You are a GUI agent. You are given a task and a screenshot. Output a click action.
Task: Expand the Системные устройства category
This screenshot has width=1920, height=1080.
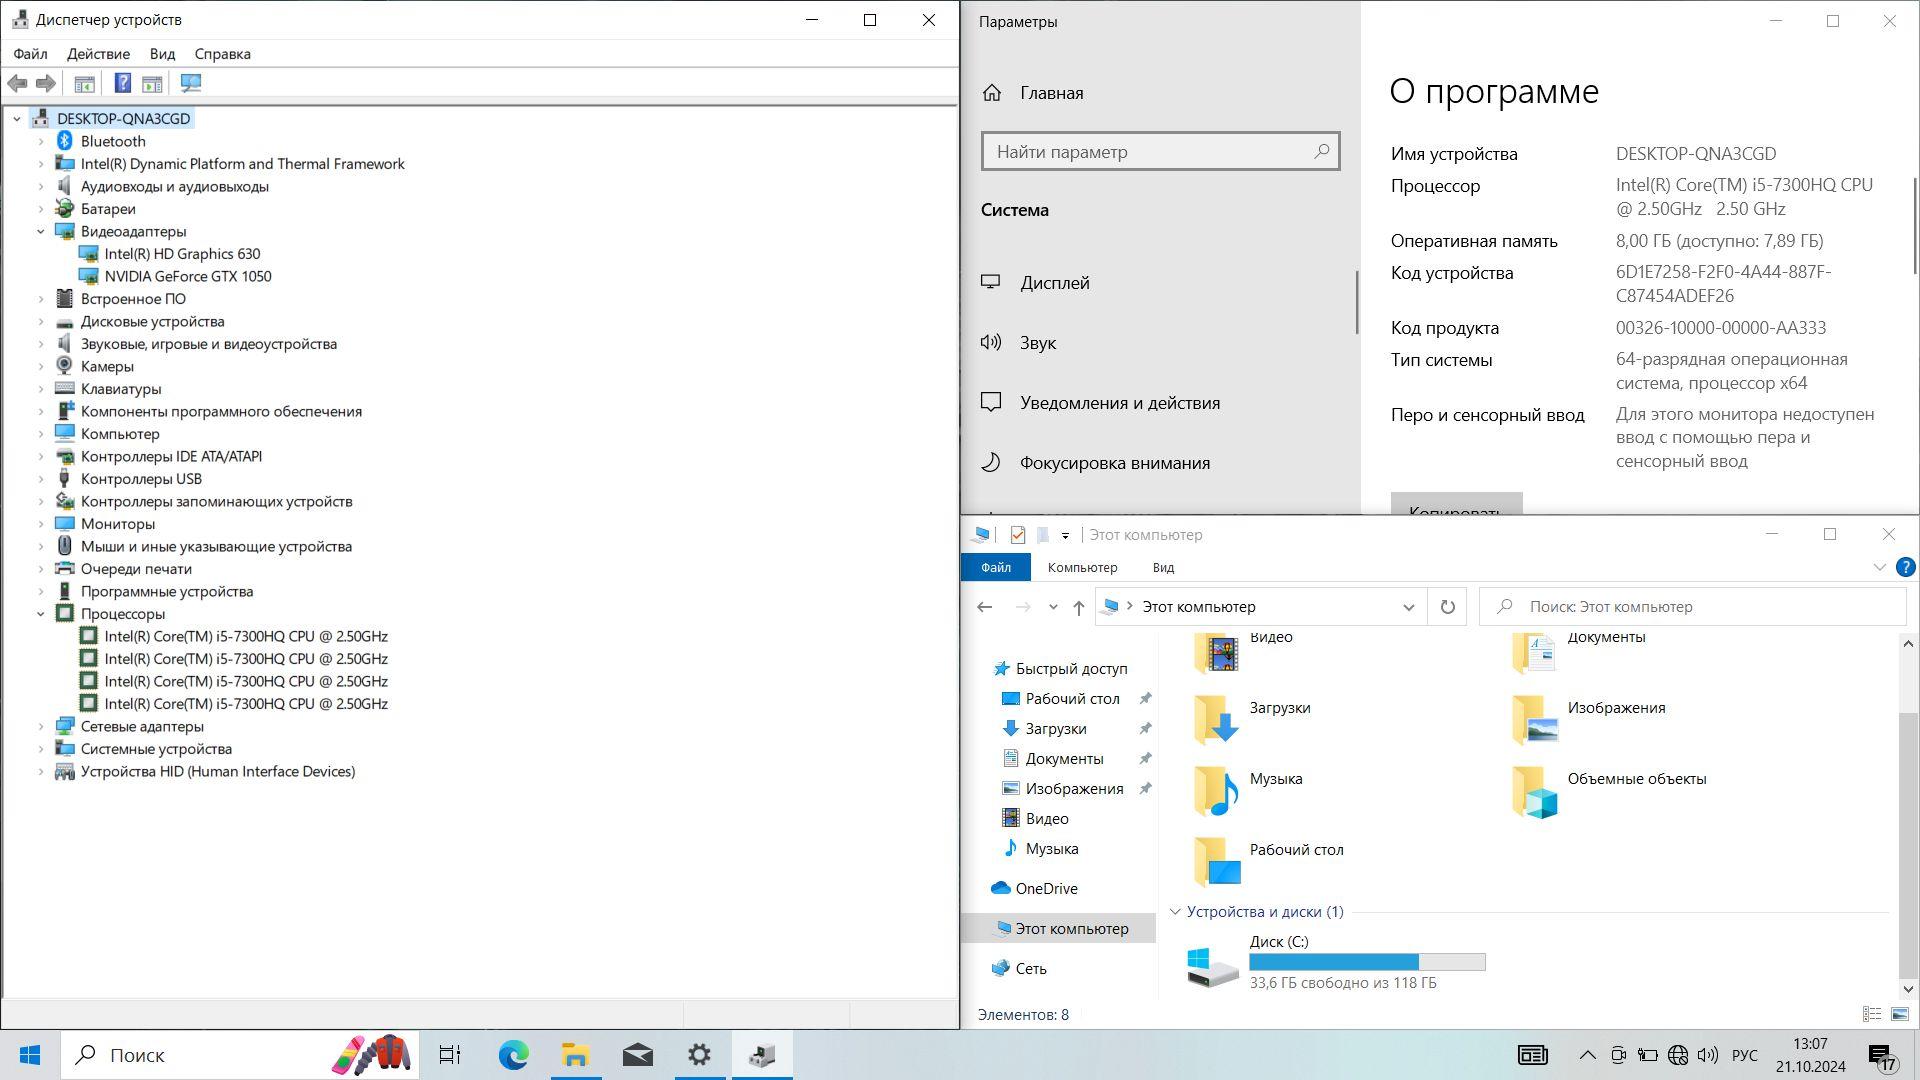coord(41,749)
